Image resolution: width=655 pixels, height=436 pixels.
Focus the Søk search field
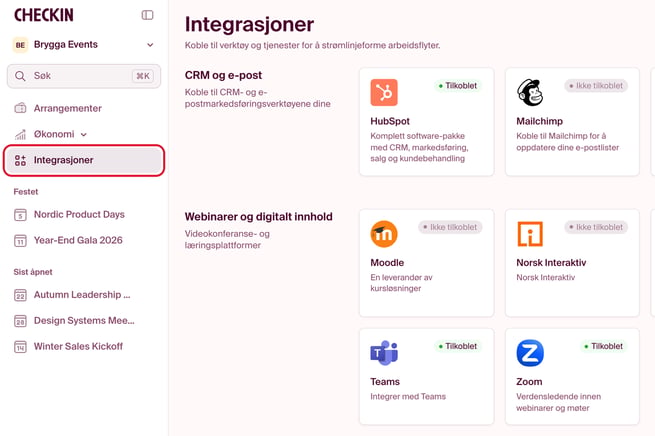pos(84,76)
